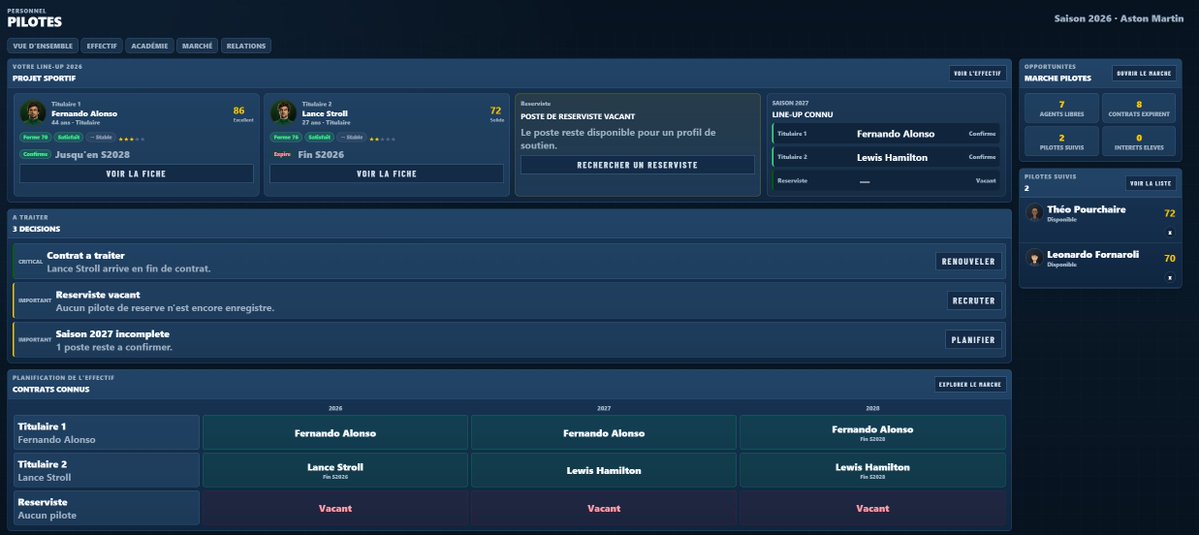Open Leonardo Fornaroli's name

point(1093,255)
